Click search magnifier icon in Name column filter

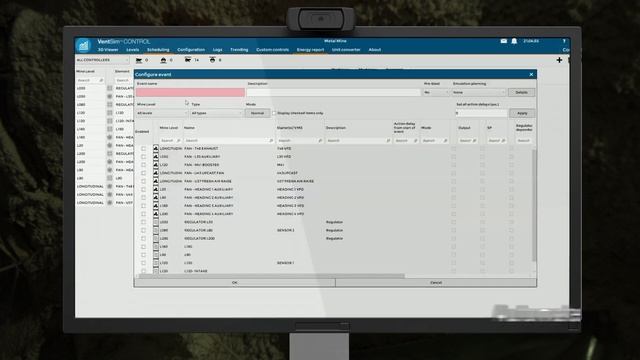[271, 141]
